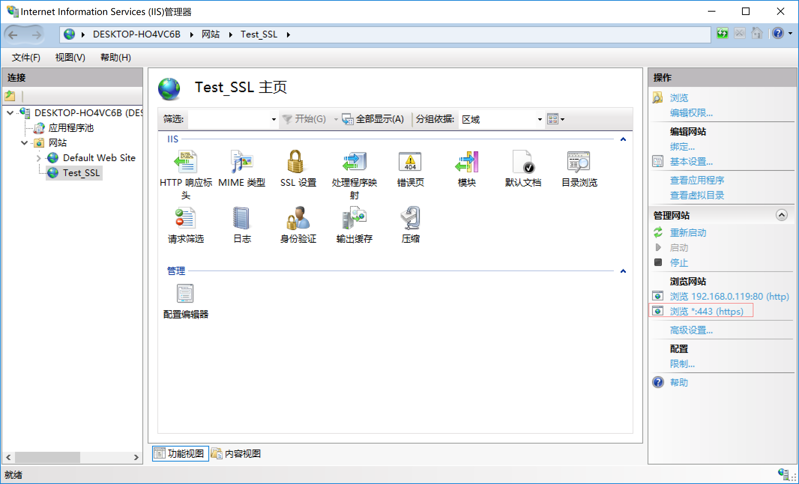Click scroll right arrow in connections panel
Screen dimensions: 799x484
tap(136, 458)
